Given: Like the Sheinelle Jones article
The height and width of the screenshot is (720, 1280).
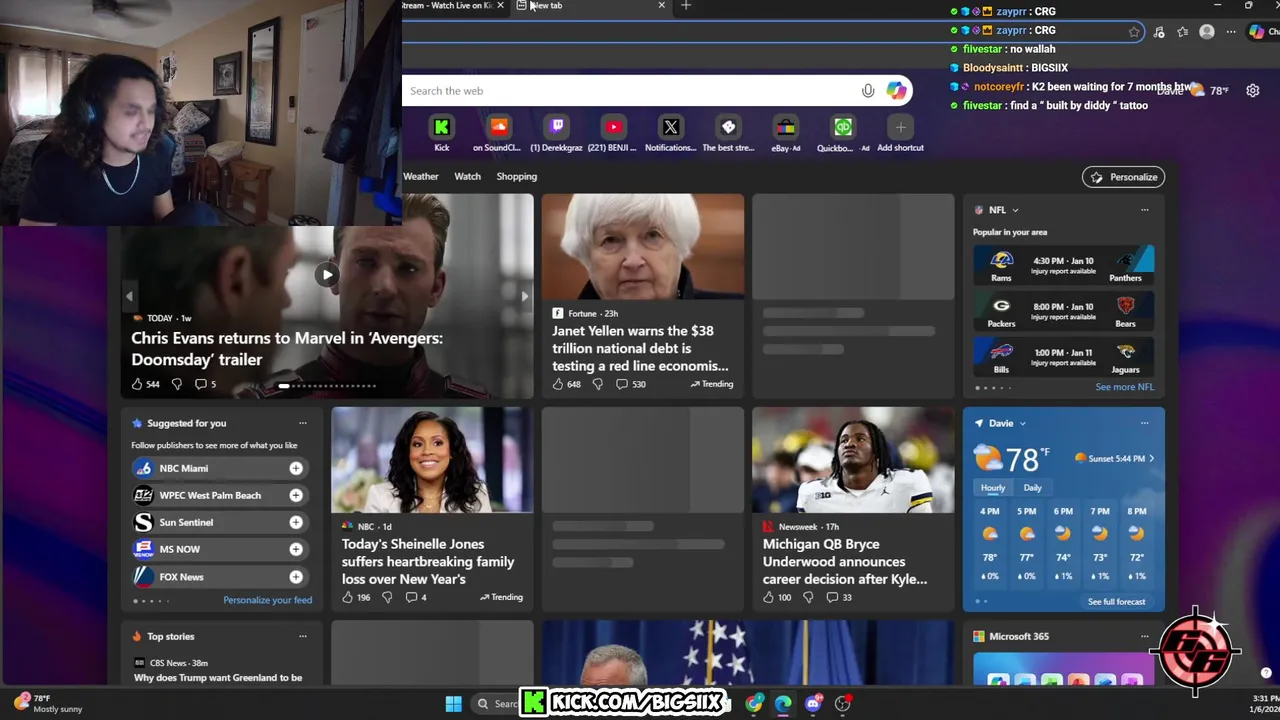Looking at the screenshot, I should coord(347,597).
